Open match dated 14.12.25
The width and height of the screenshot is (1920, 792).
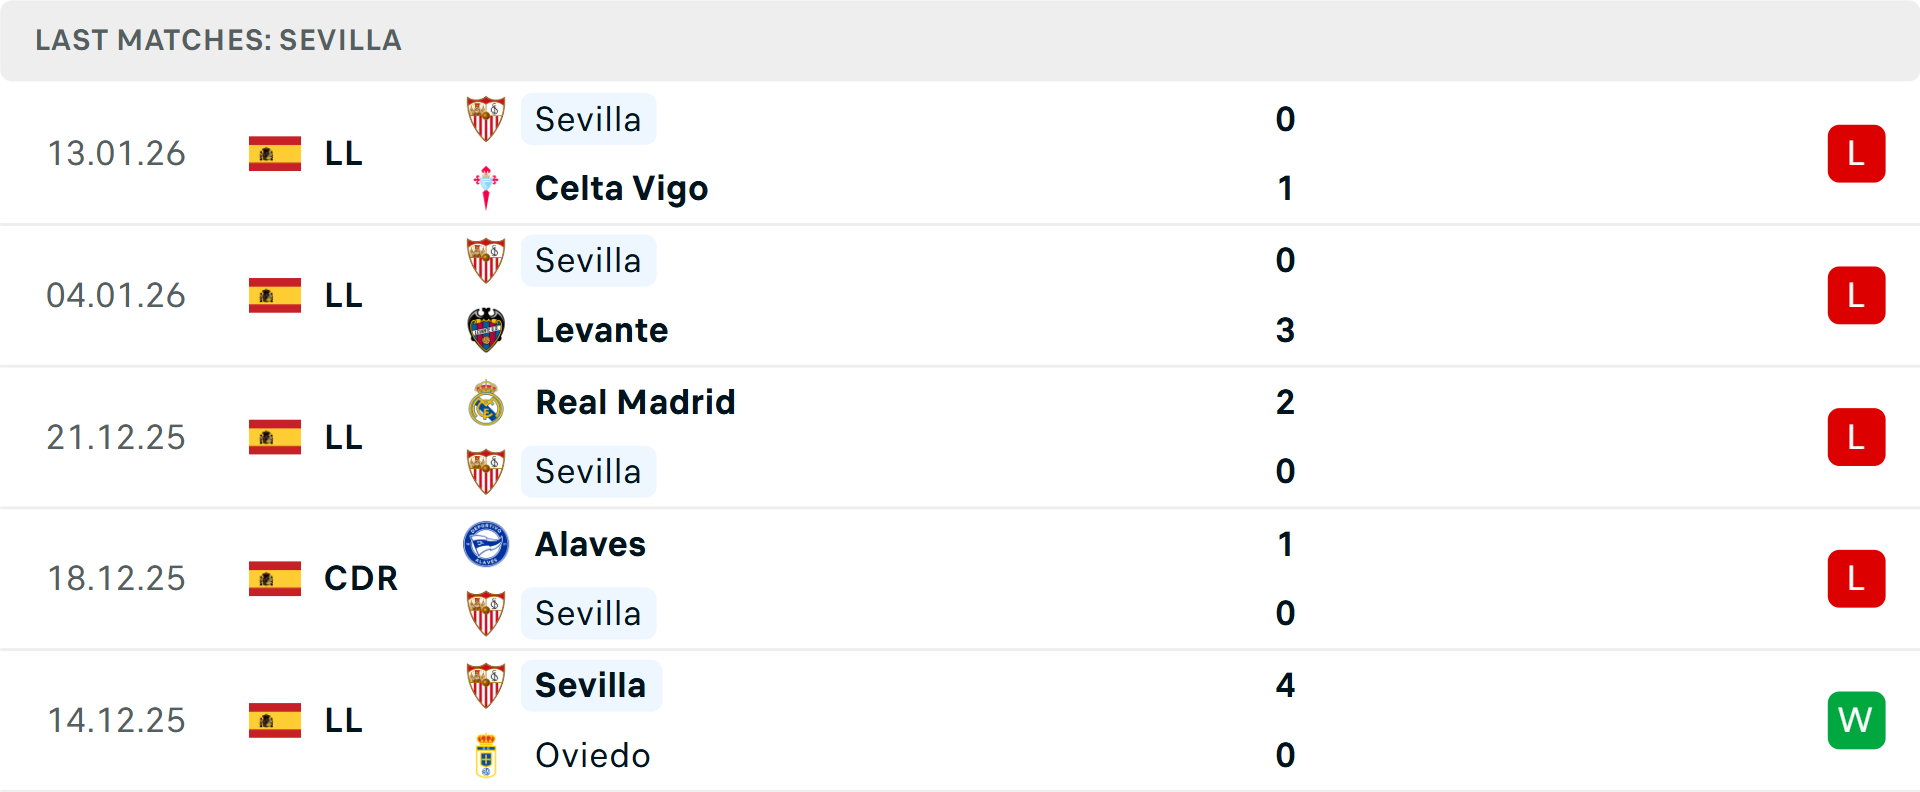(116, 720)
